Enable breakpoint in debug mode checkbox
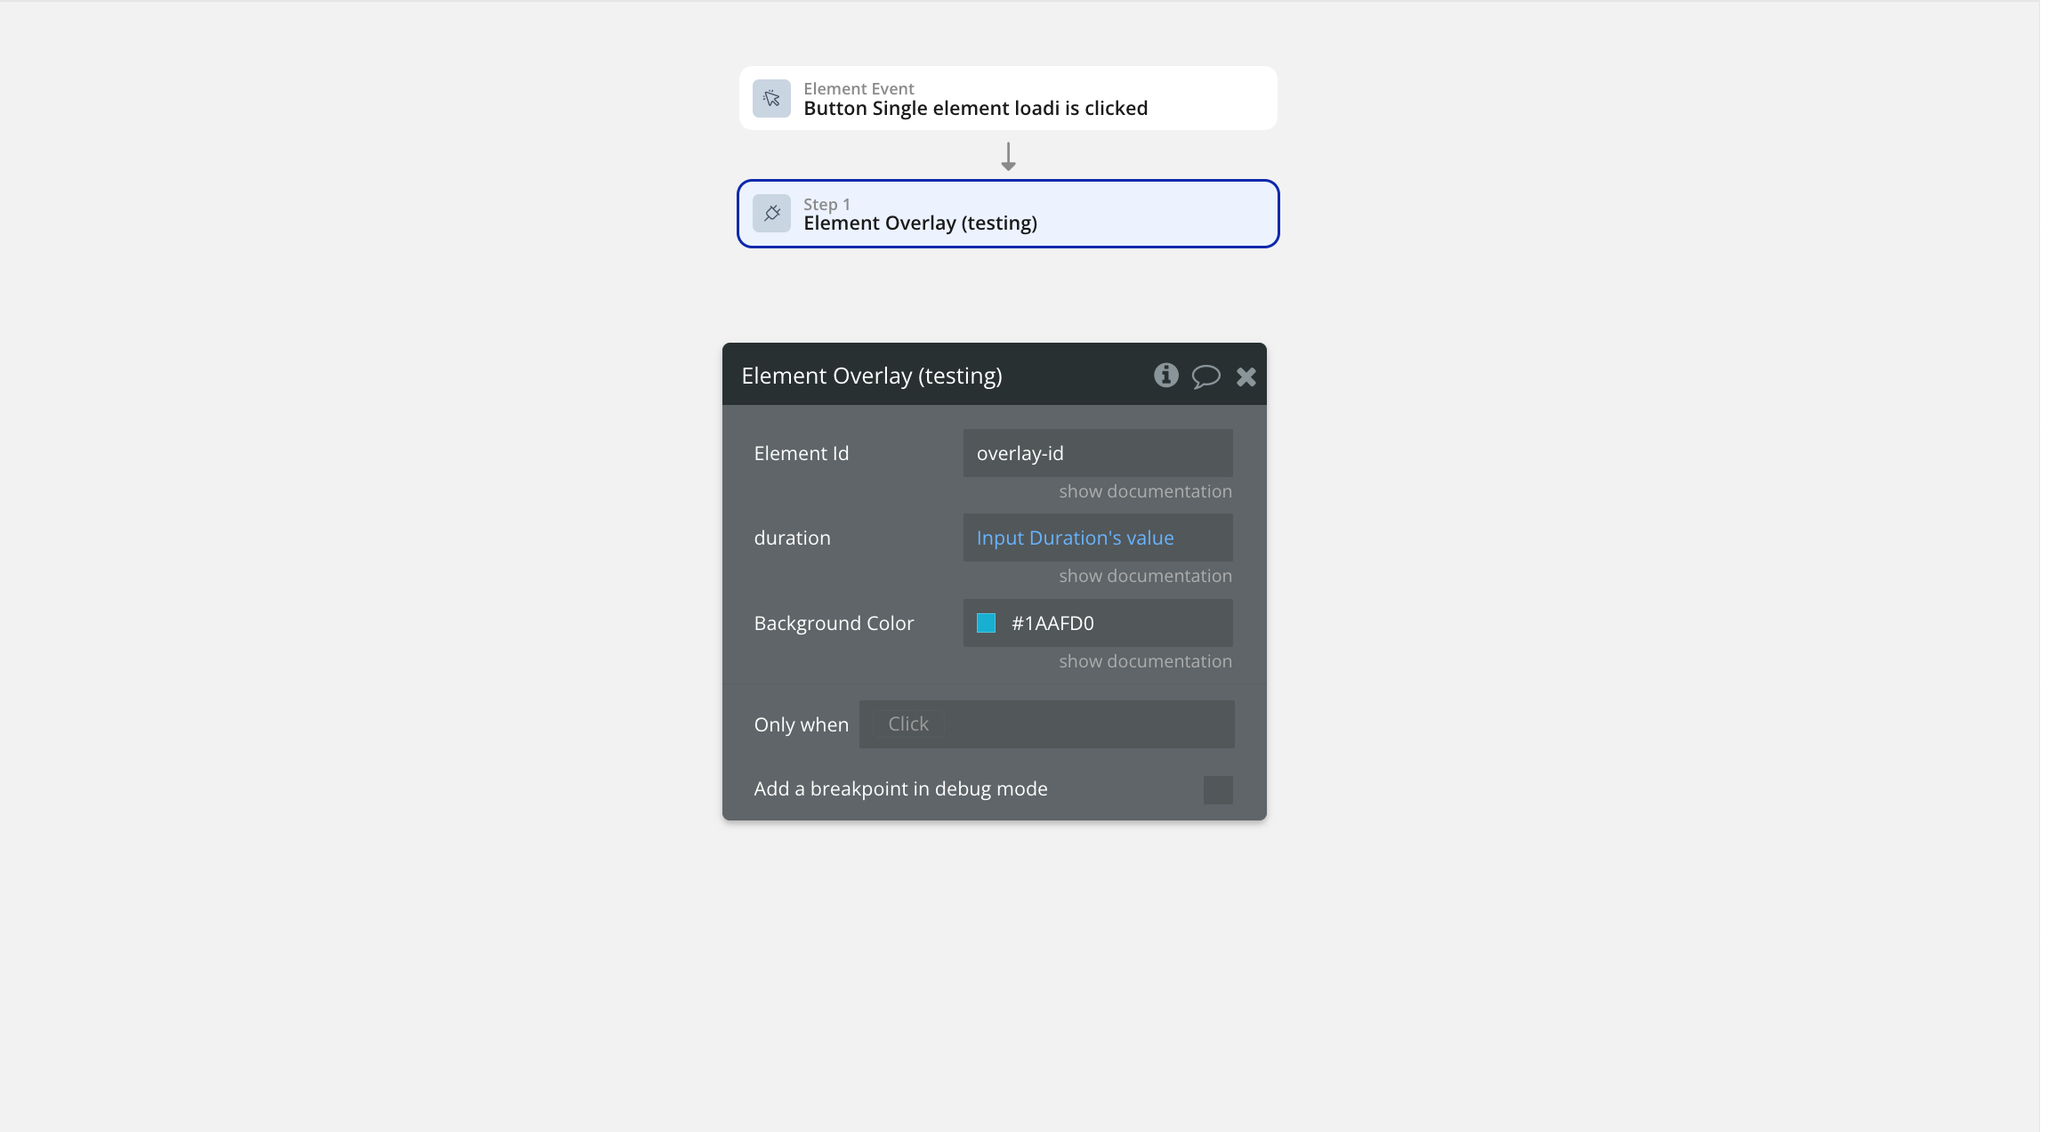Viewport: 2048px width, 1132px height. (x=1217, y=790)
